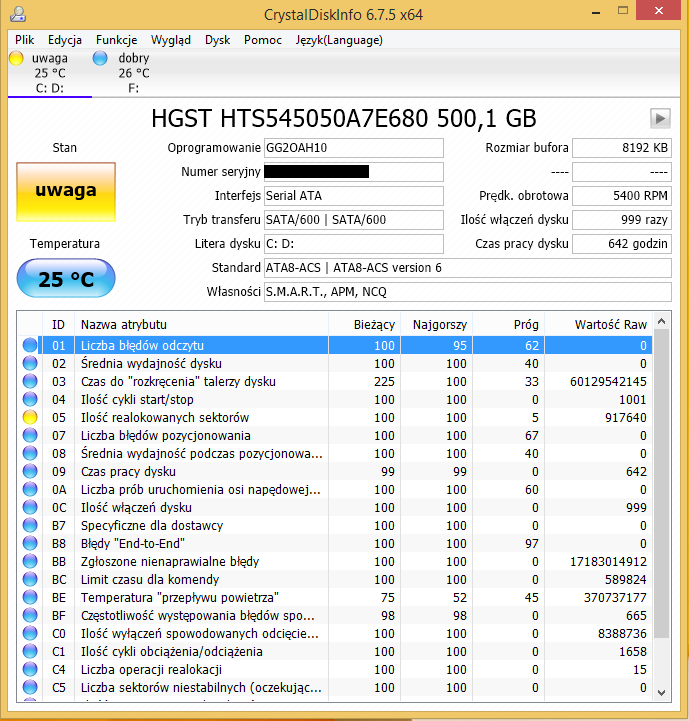
Task: Open the Dysk menu
Action: [x=218, y=40]
